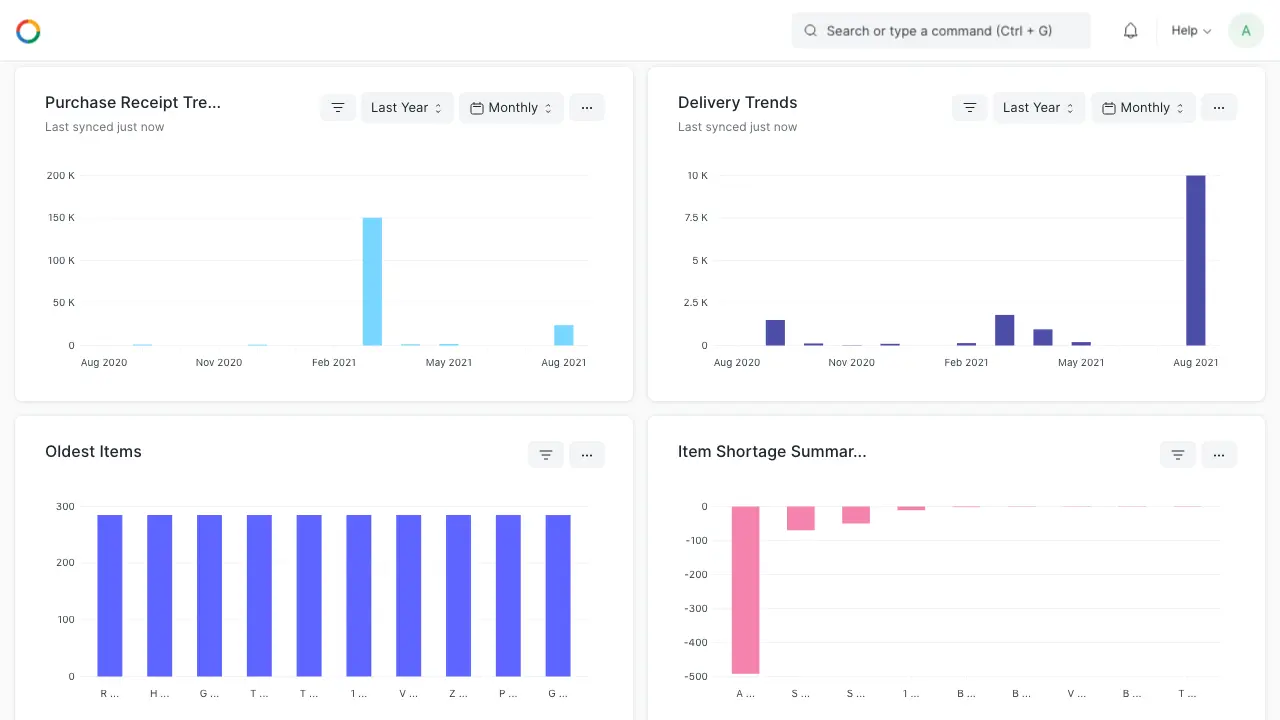Screen dimensions: 1280x720
Task: Open the options menu on Oldest Items
Action: coord(587,454)
